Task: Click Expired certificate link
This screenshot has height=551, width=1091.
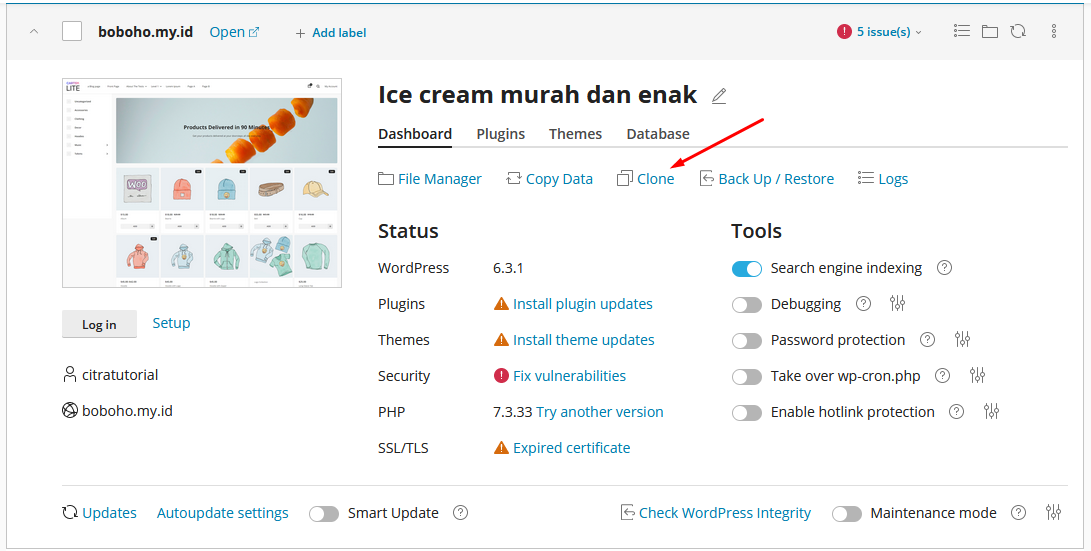Action: (571, 448)
